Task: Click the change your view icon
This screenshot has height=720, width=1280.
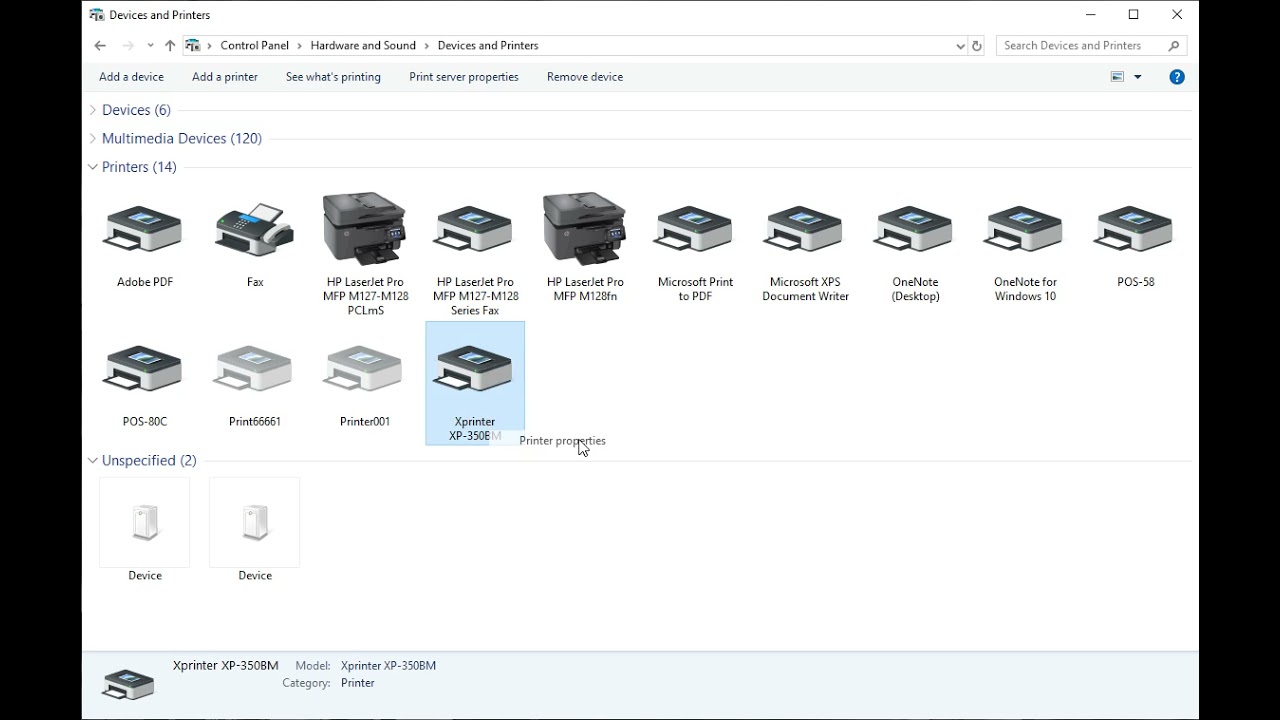Action: pyautogui.click(x=1118, y=77)
